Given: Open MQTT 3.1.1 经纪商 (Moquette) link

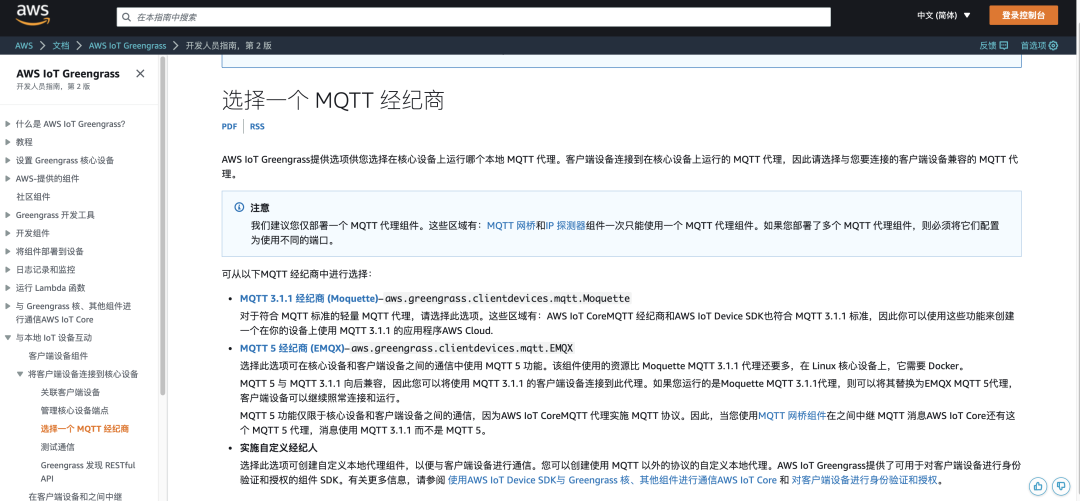Looking at the screenshot, I should click(x=309, y=298).
